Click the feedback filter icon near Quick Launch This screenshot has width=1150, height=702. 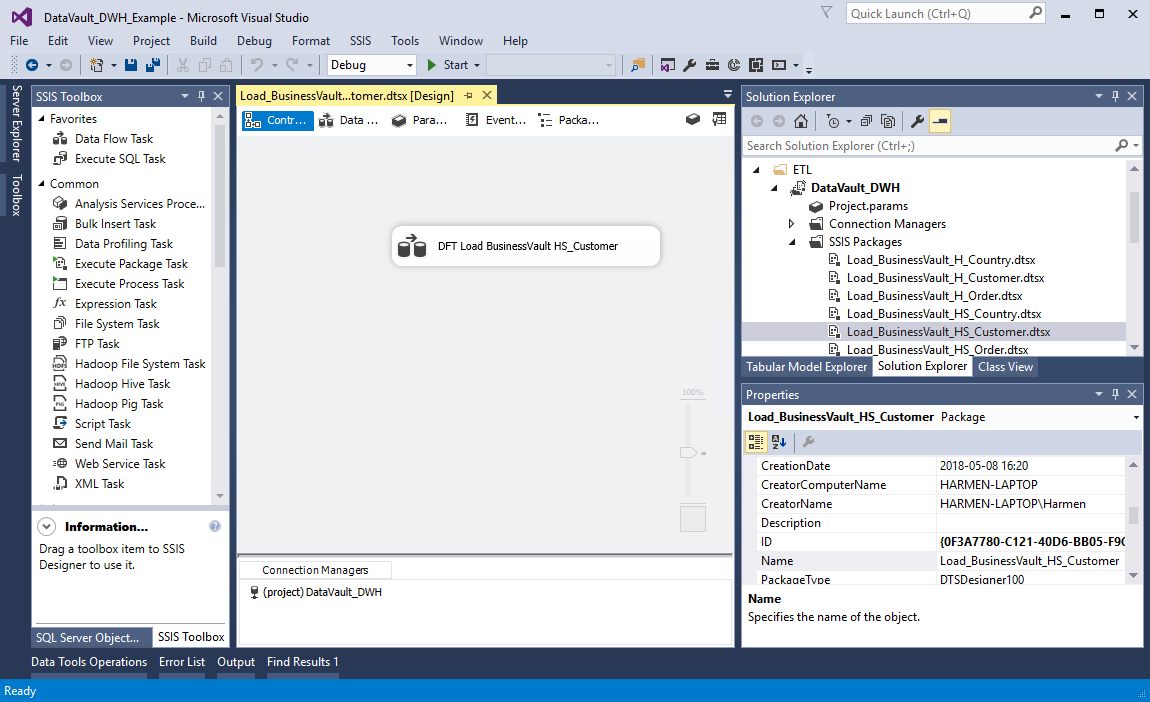click(x=827, y=12)
